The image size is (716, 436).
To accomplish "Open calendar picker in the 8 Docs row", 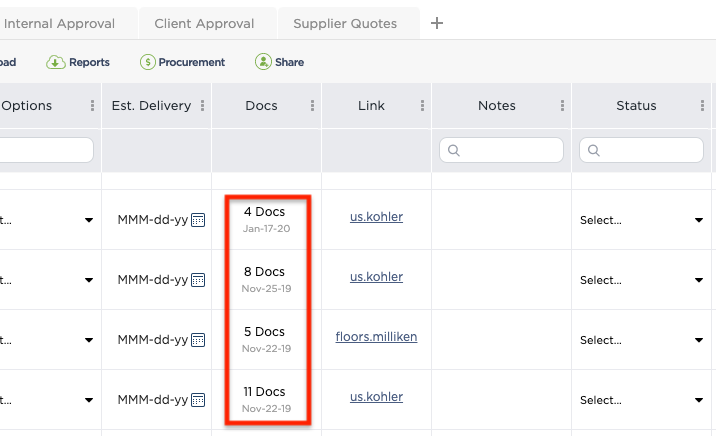I will (198, 279).
